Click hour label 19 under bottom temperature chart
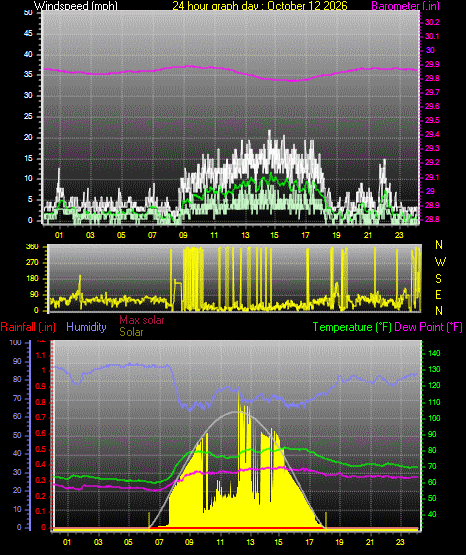 pos(339,542)
